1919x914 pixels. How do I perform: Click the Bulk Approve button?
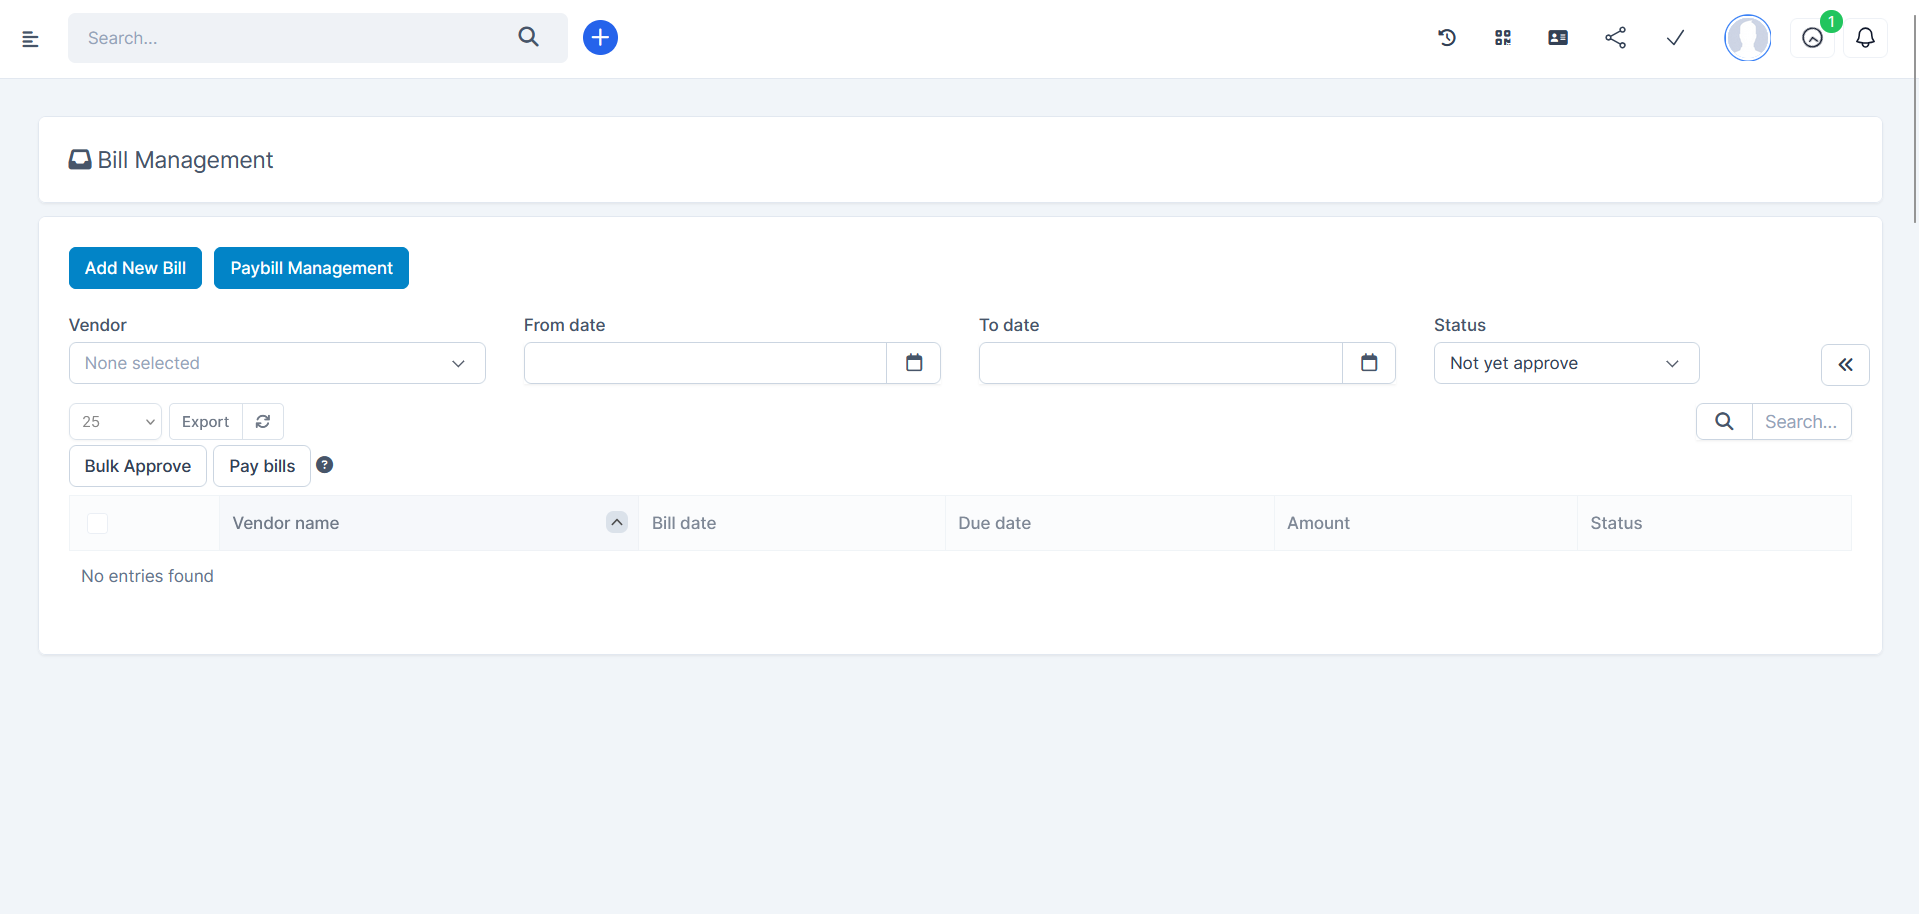coord(138,466)
